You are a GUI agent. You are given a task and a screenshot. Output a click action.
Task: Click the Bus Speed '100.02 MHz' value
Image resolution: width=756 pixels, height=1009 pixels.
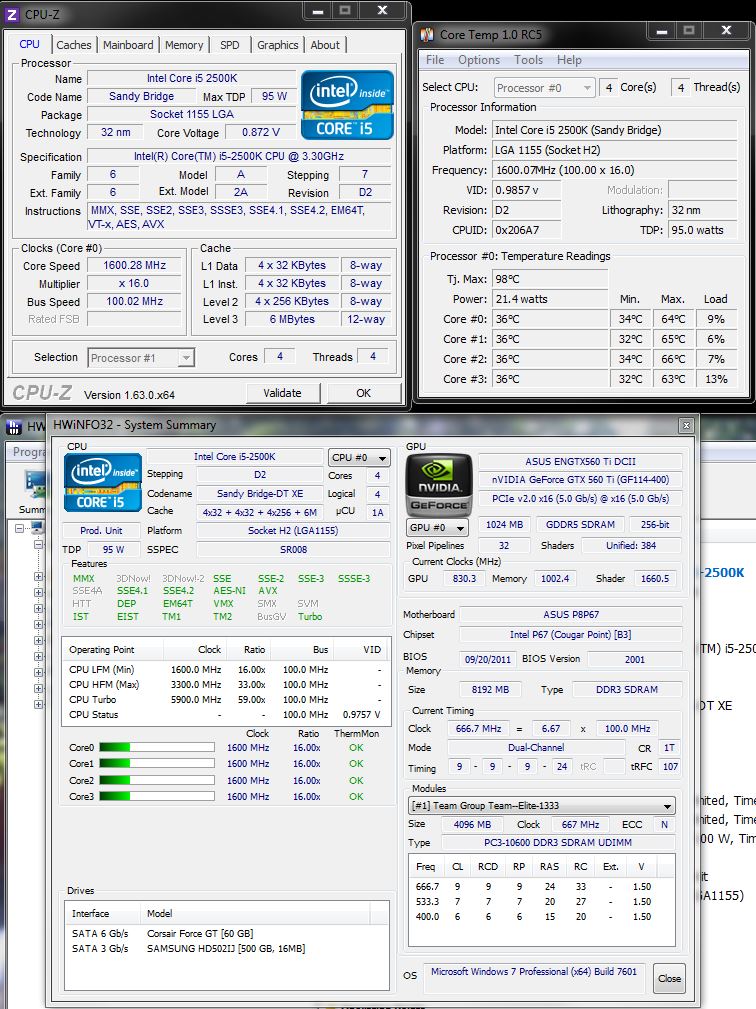[134, 301]
